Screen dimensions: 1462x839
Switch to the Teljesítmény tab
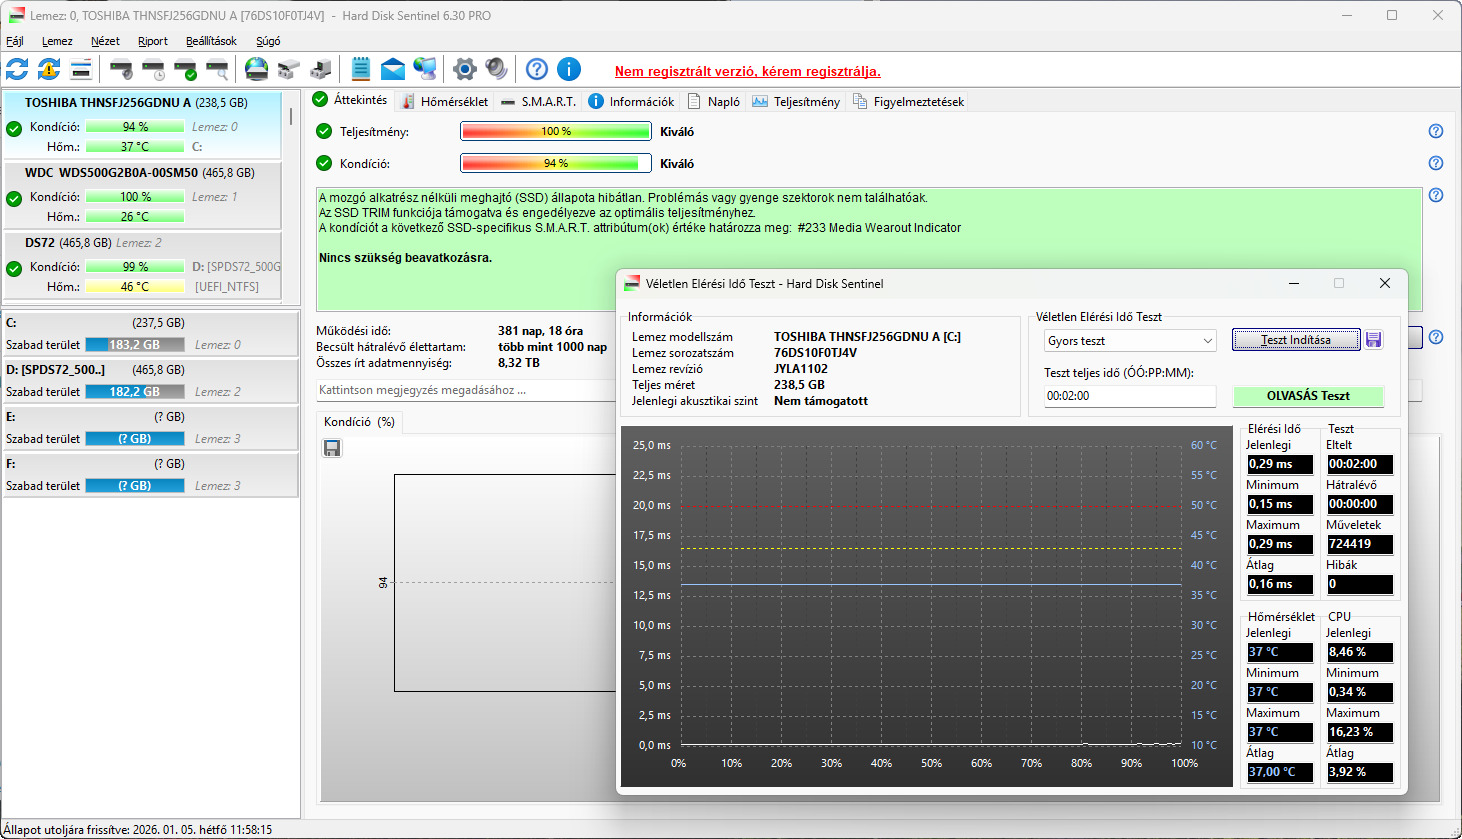(x=796, y=101)
